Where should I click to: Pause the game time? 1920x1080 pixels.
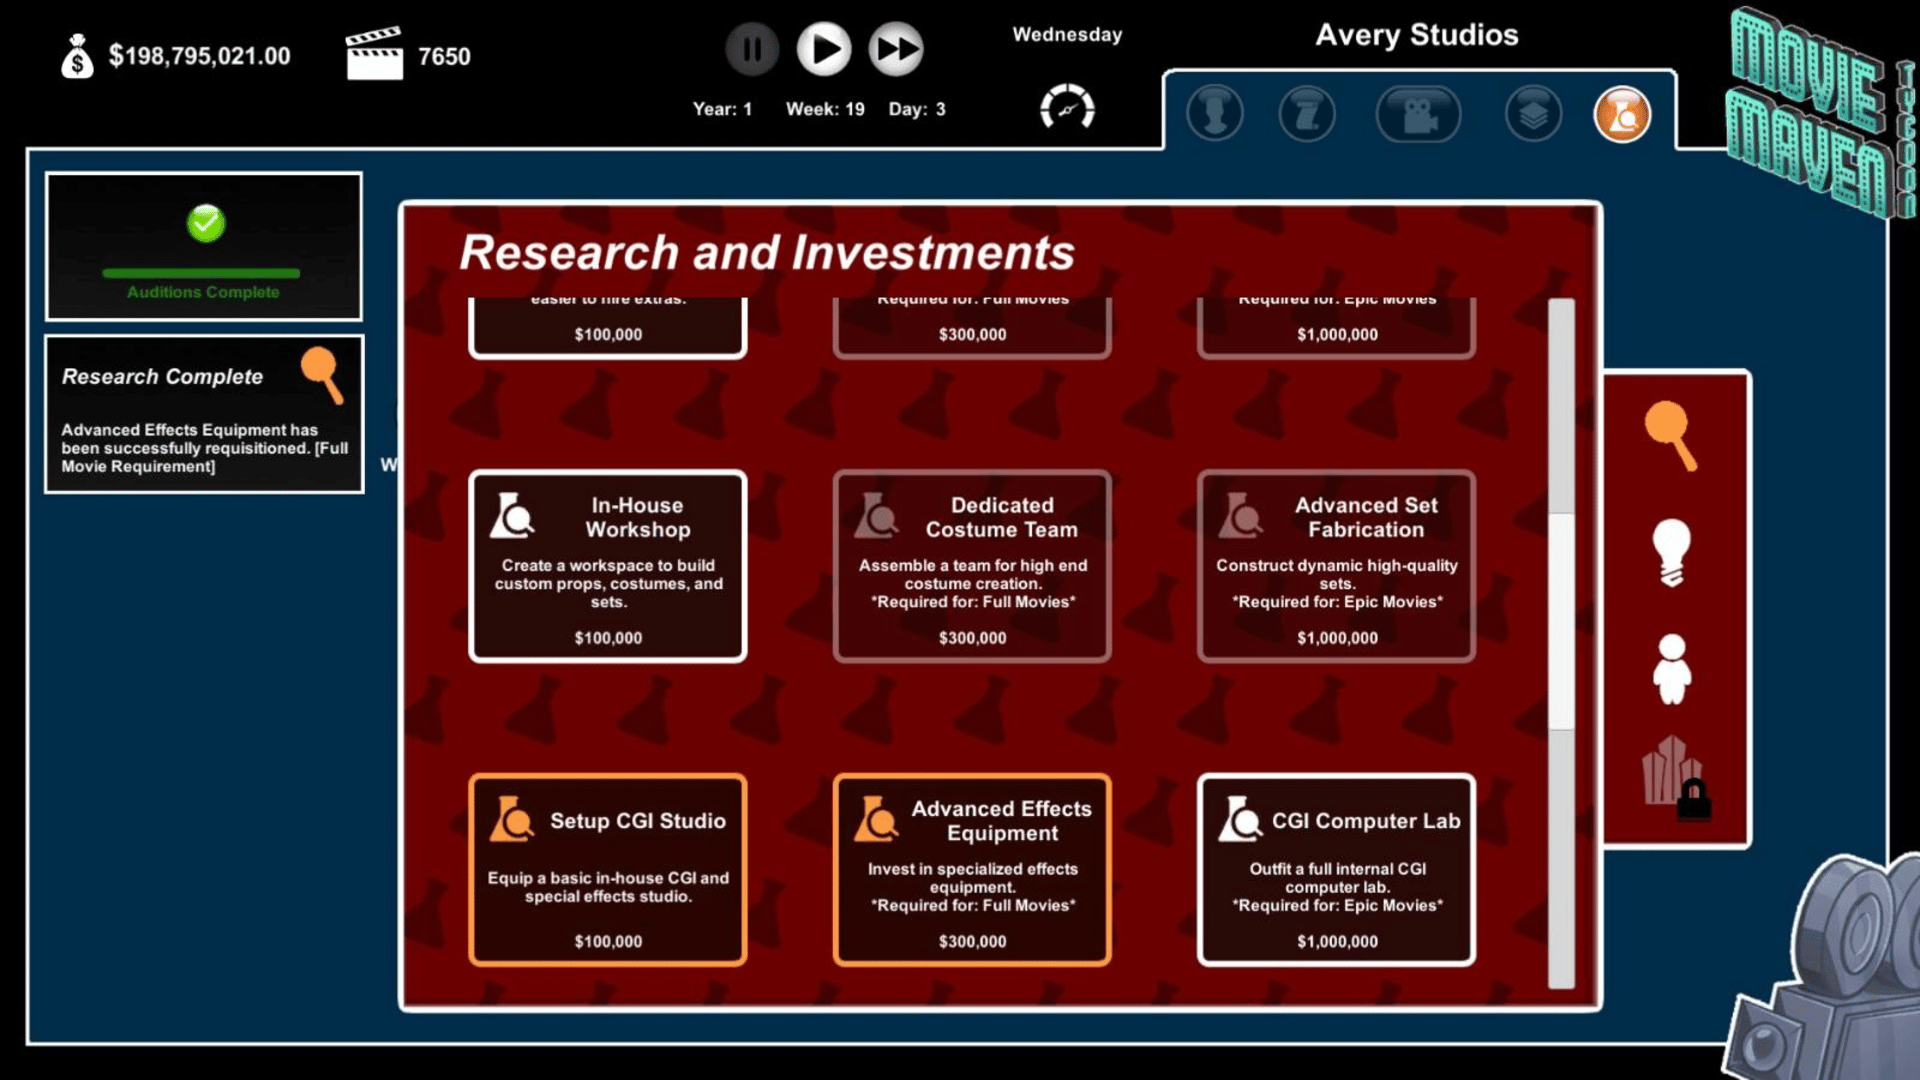coord(751,49)
